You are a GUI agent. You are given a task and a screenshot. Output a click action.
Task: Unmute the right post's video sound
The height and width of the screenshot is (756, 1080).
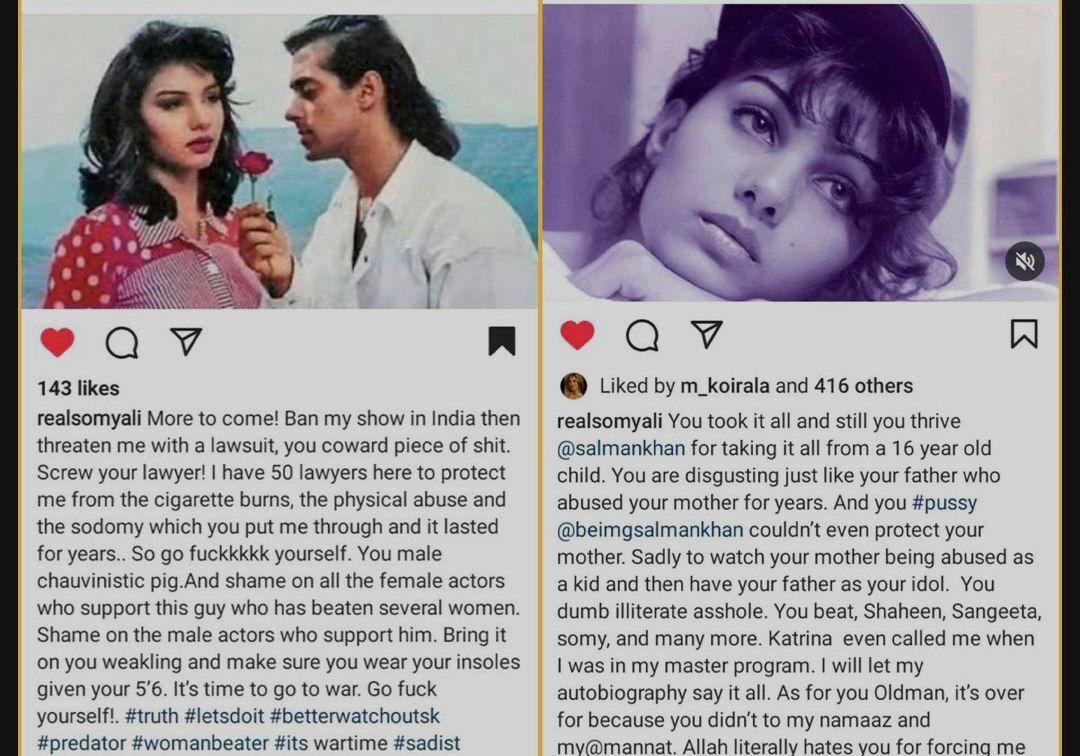pyautogui.click(x=1025, y=262)
